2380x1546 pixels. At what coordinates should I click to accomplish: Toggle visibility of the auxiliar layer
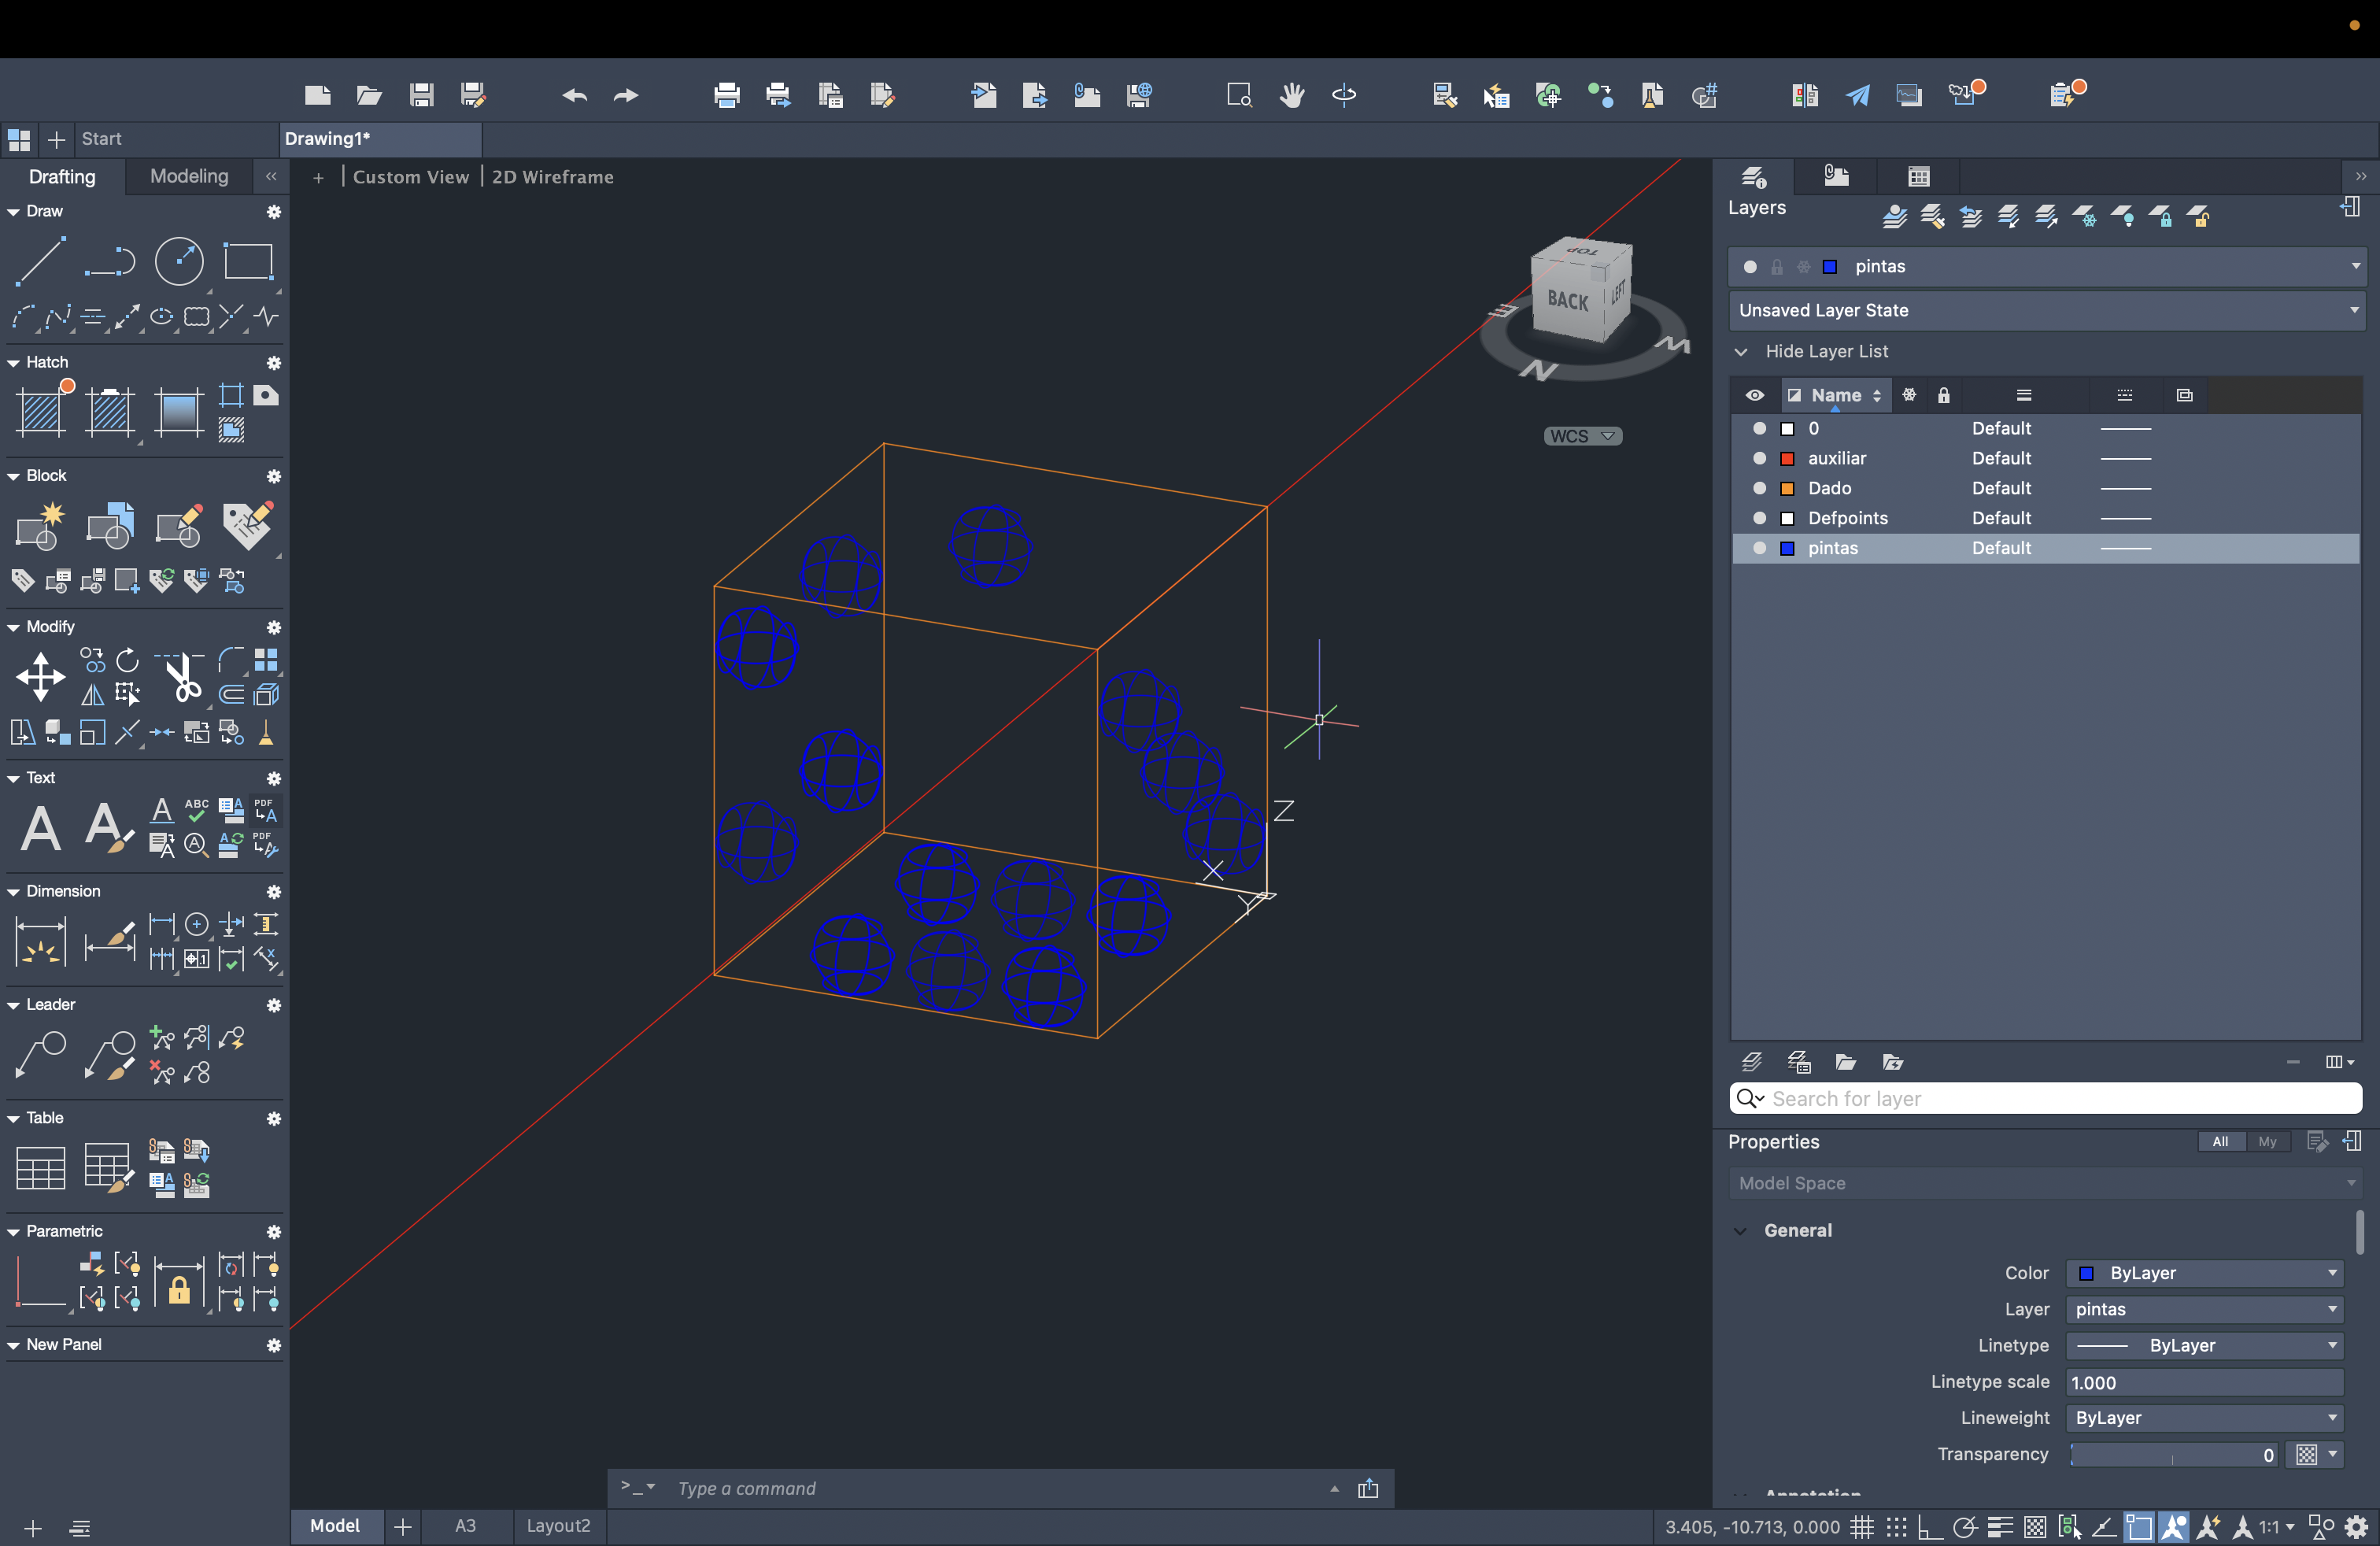(x=1760, y=458)
